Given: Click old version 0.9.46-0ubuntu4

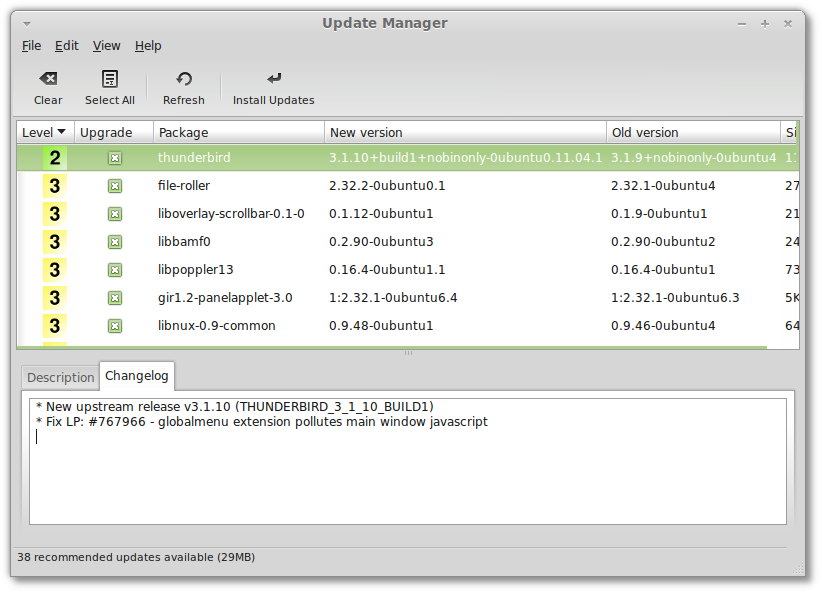Looking at the screenshot, I should pos(663,326).
